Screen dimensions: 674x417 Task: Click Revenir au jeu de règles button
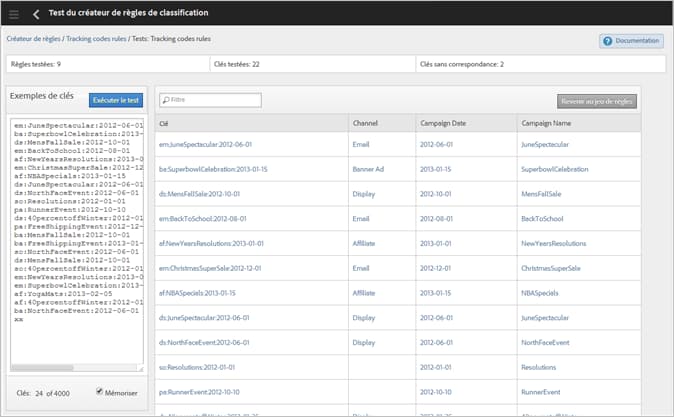597,101
